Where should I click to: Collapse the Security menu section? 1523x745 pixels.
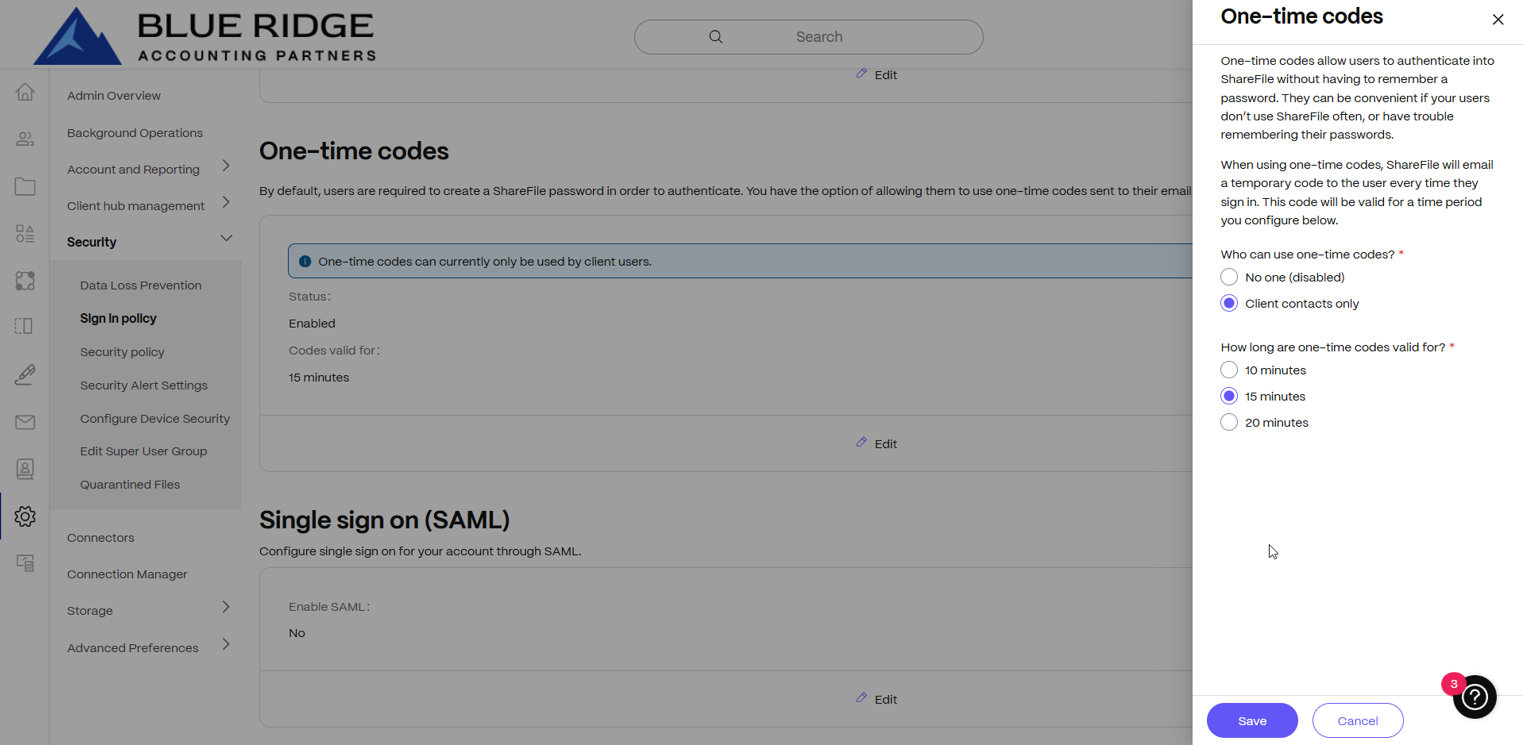point(226,239)
